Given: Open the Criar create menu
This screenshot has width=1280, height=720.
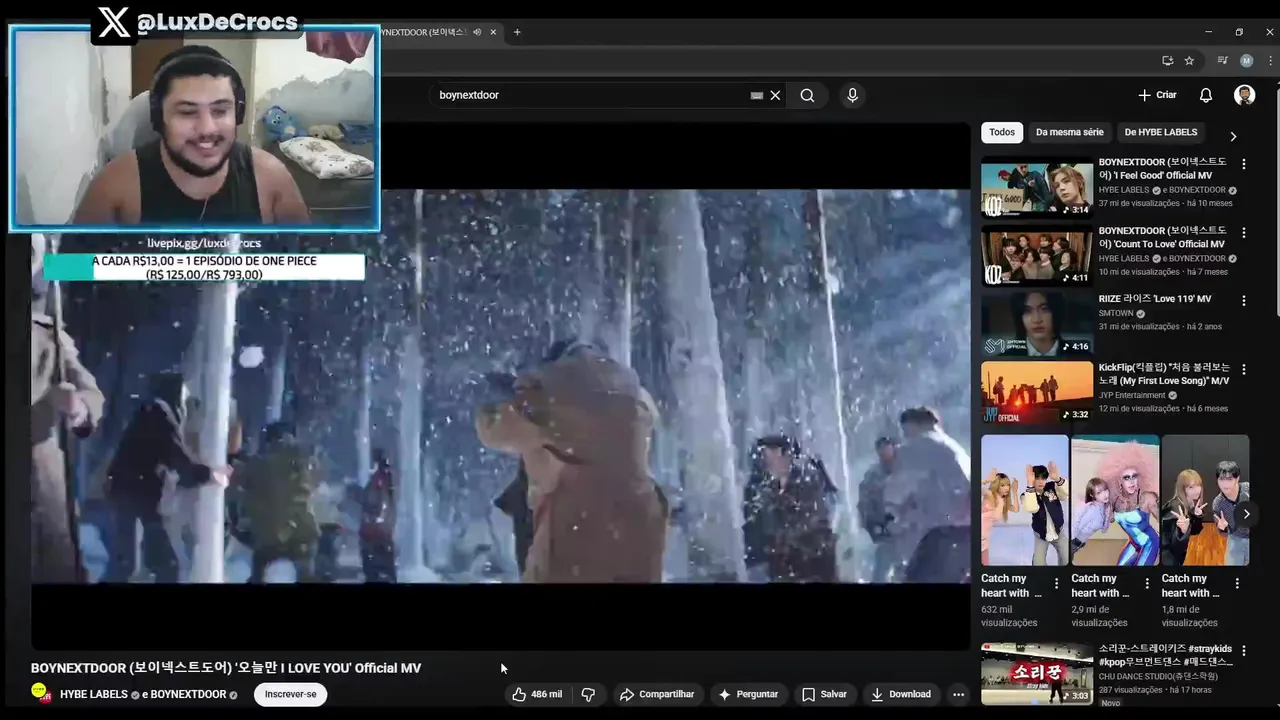Looking at the screenshot, I should coord(1158,95).
